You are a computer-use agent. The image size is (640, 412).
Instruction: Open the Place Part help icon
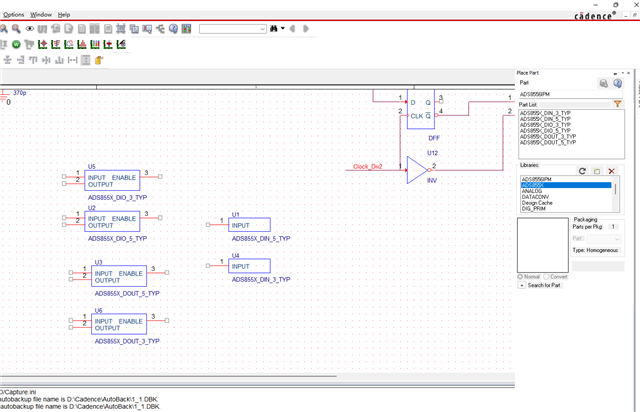(x=618, y=83)
